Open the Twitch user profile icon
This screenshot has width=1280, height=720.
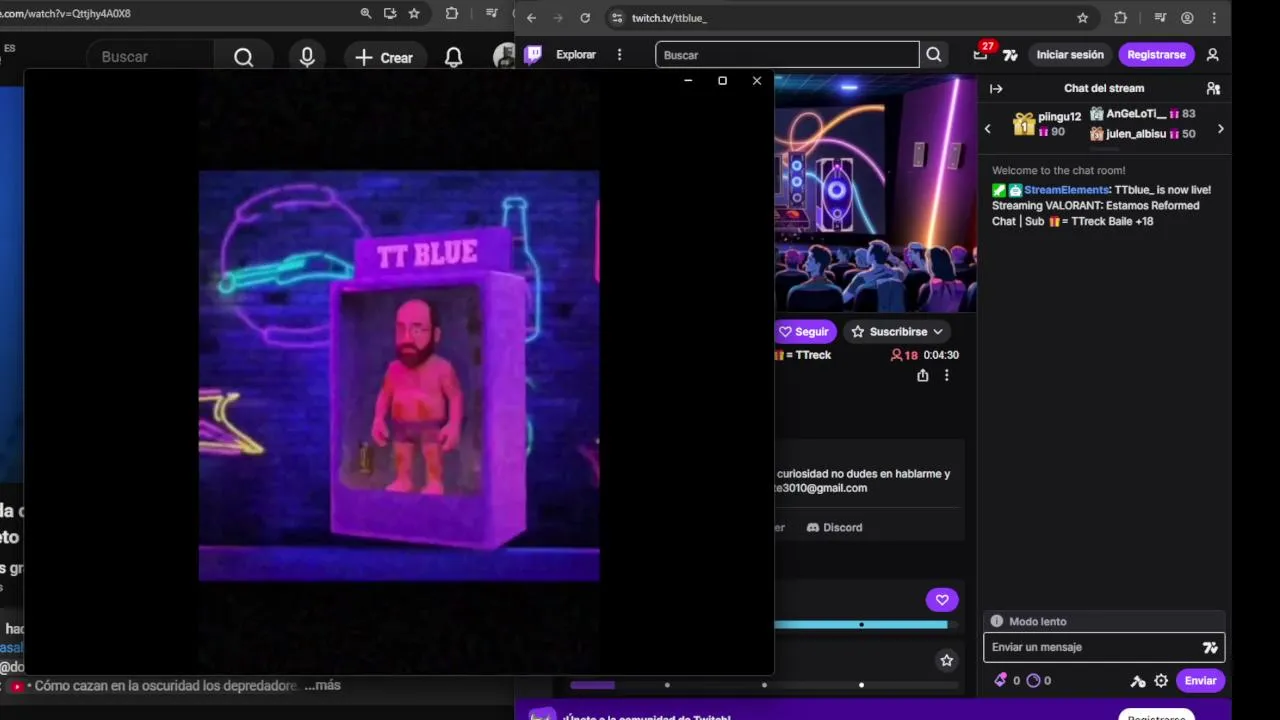point(1213,55)
